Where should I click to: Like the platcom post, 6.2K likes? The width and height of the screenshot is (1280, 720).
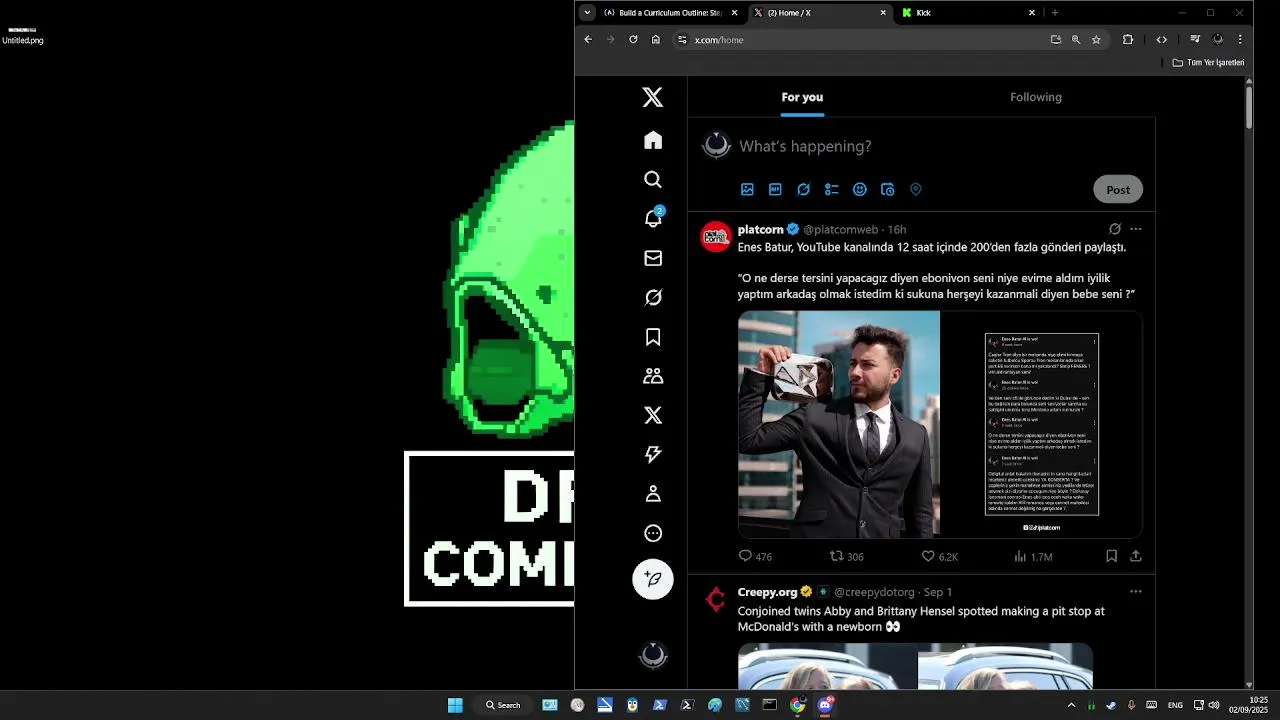tap(939, 556)
